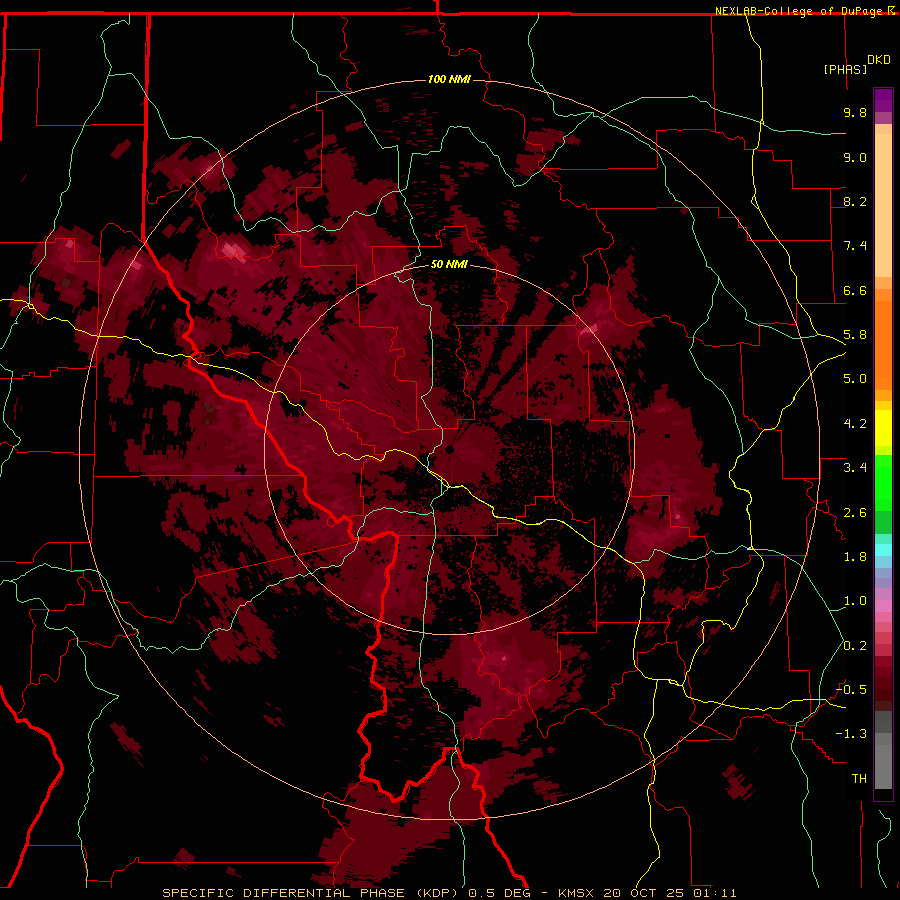The image size is (900, 900).
Task: Click the 8.2 scale value
Action: point(855,201)
